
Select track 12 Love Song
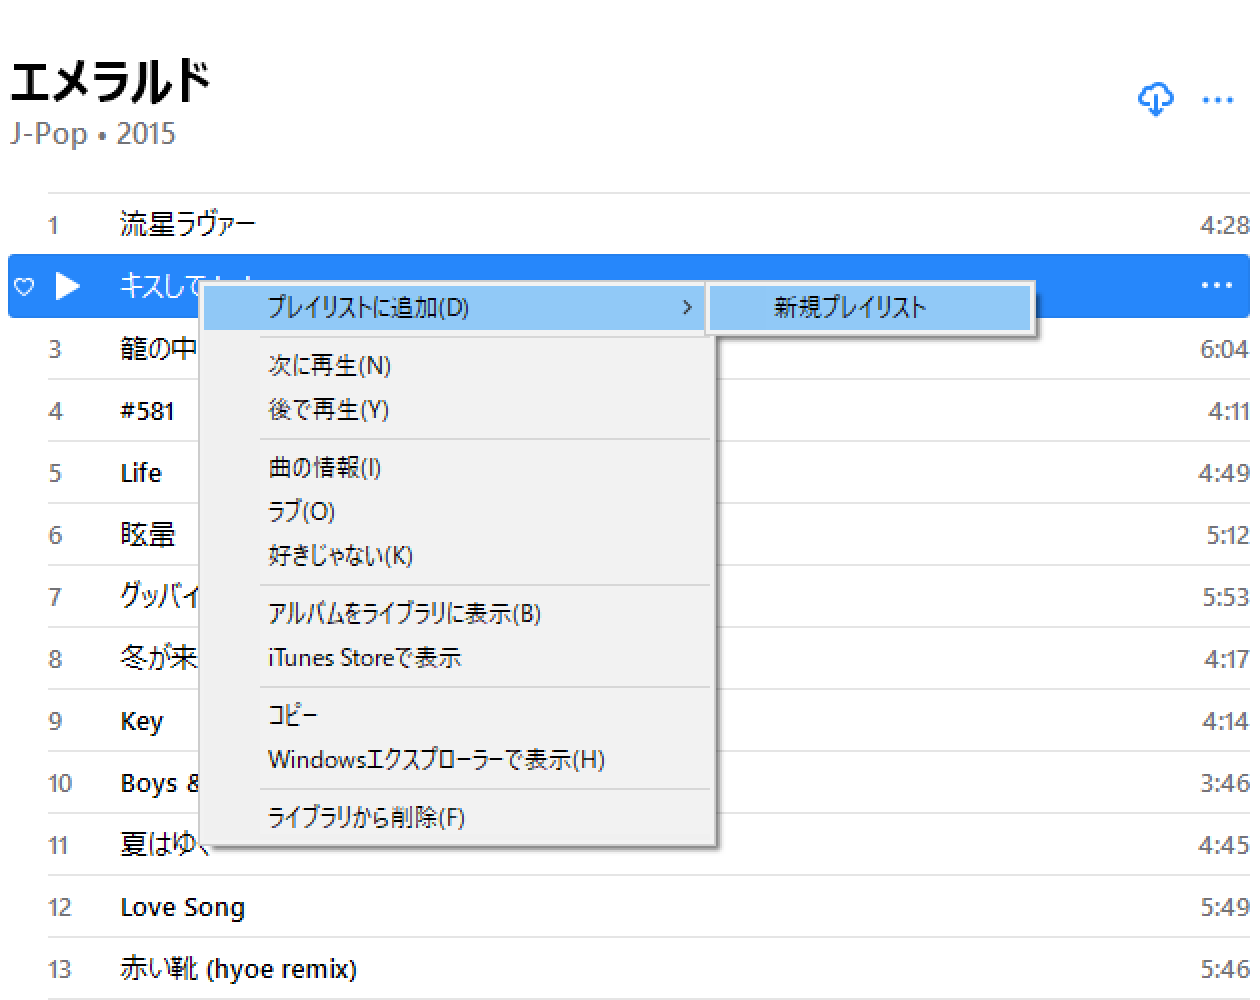coord(183,907)
